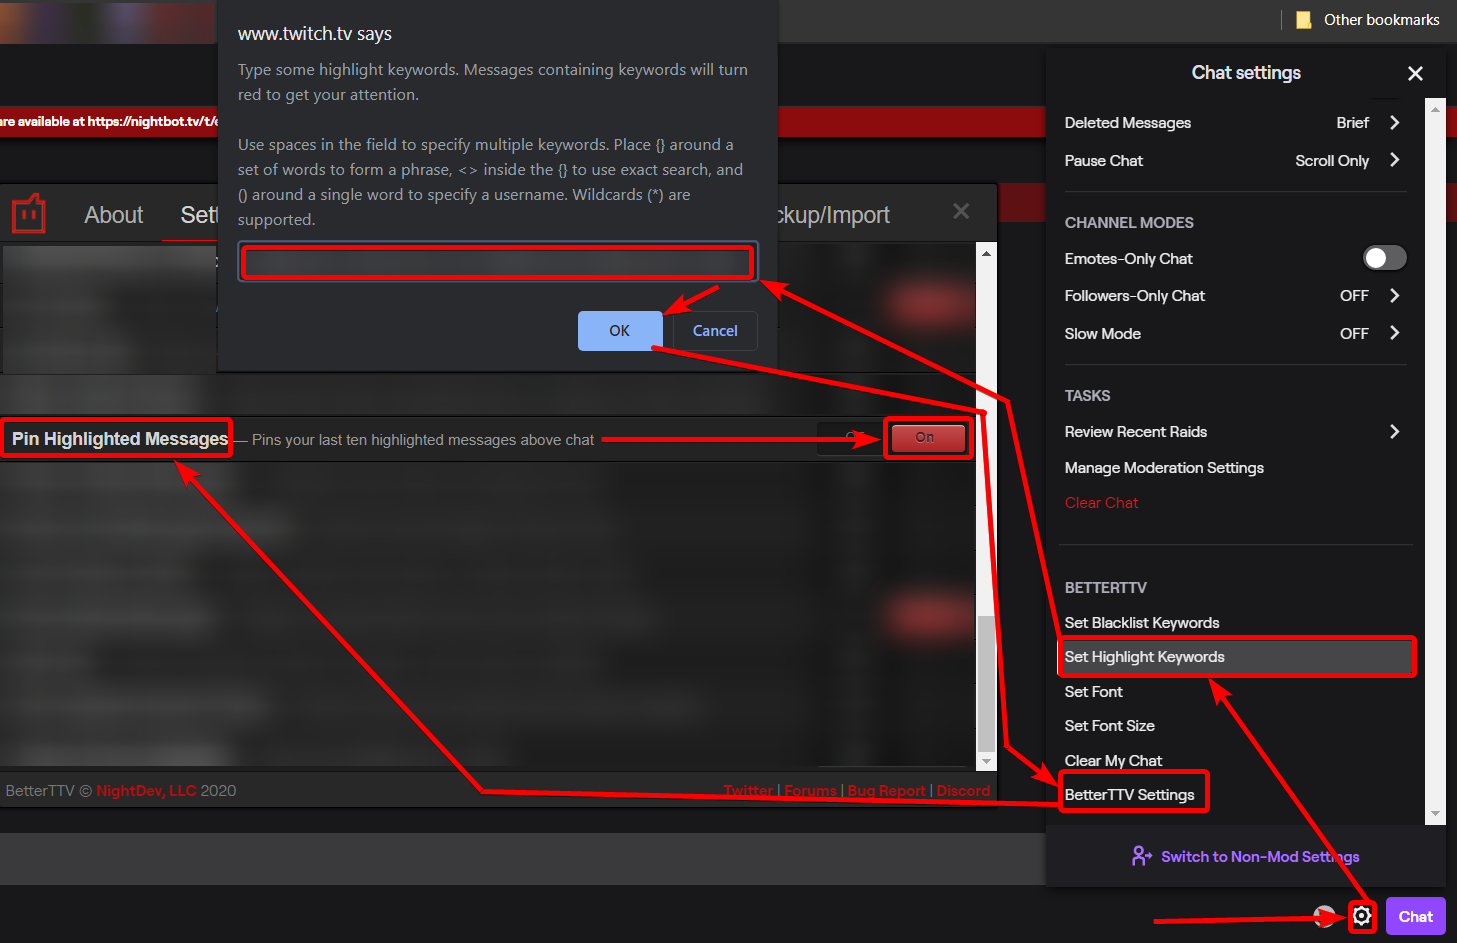Viewport: 1457px width, 943px height.
Task: Open the Twitter footer link
Action: tap(749, 790)
